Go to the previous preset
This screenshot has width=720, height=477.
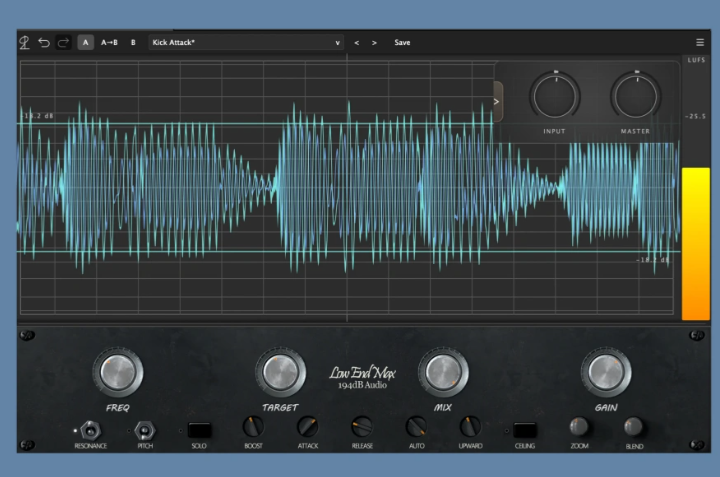click(357, 43)
